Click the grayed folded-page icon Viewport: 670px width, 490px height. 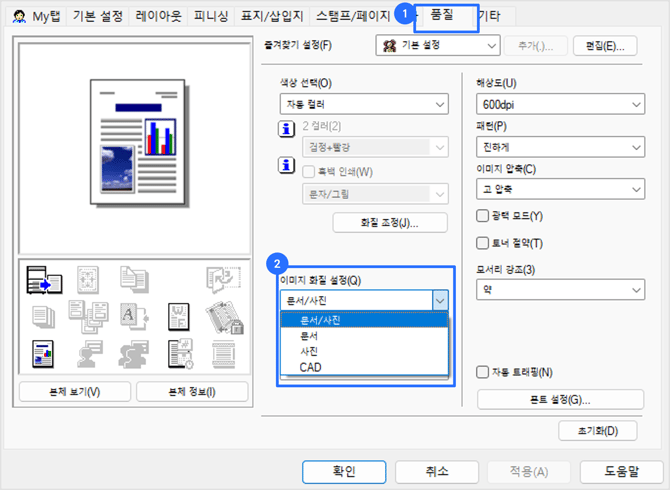[x=223, y=279]
